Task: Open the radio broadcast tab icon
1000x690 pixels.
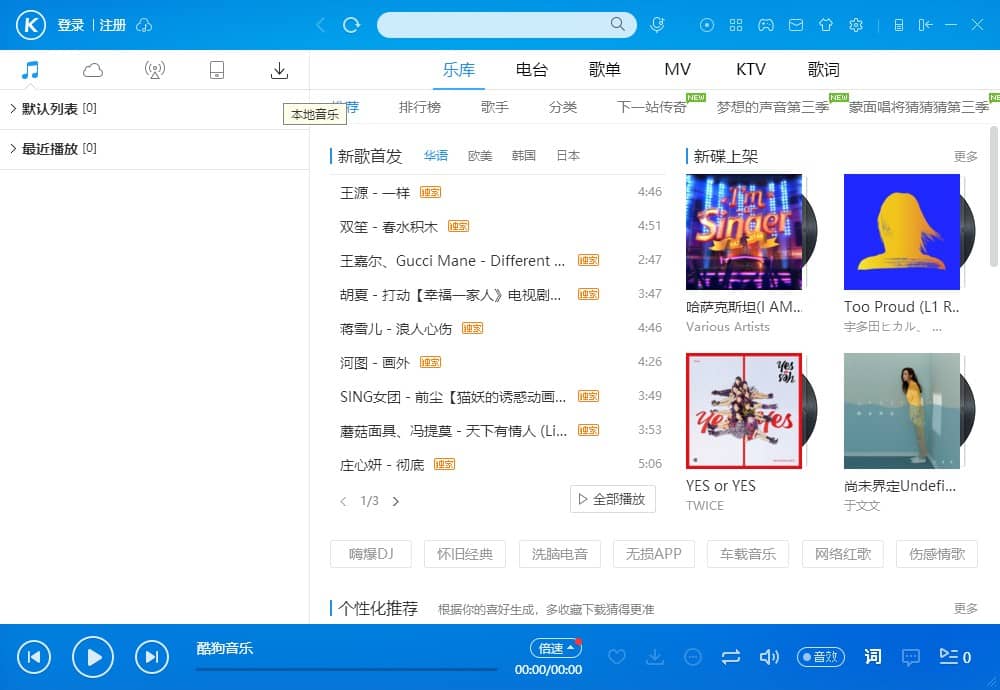Action: tap(155, 70)
